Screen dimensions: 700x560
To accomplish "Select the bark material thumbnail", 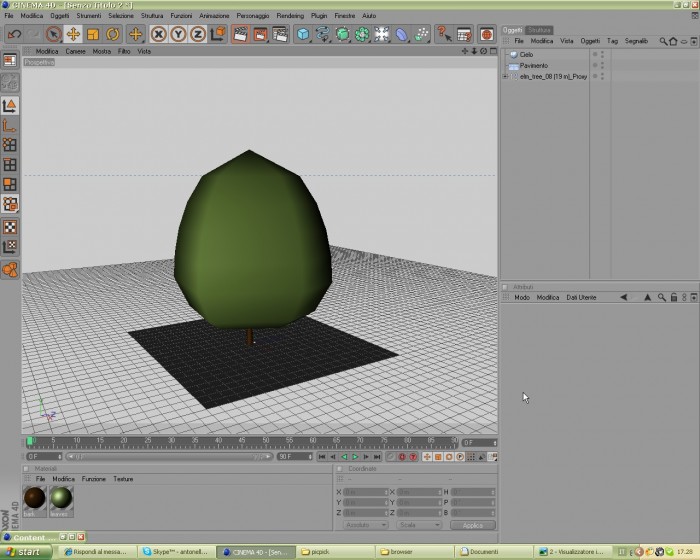I will pos(34,501).
